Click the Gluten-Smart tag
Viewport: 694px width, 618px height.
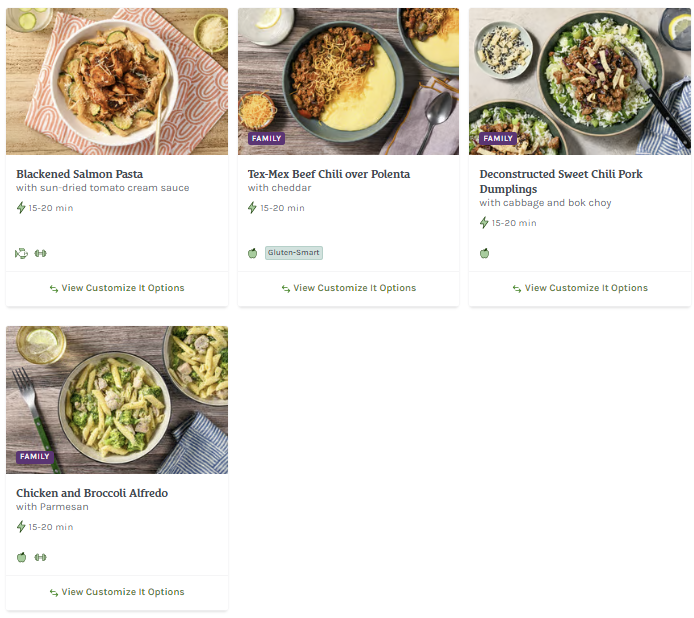click(294, 253)
